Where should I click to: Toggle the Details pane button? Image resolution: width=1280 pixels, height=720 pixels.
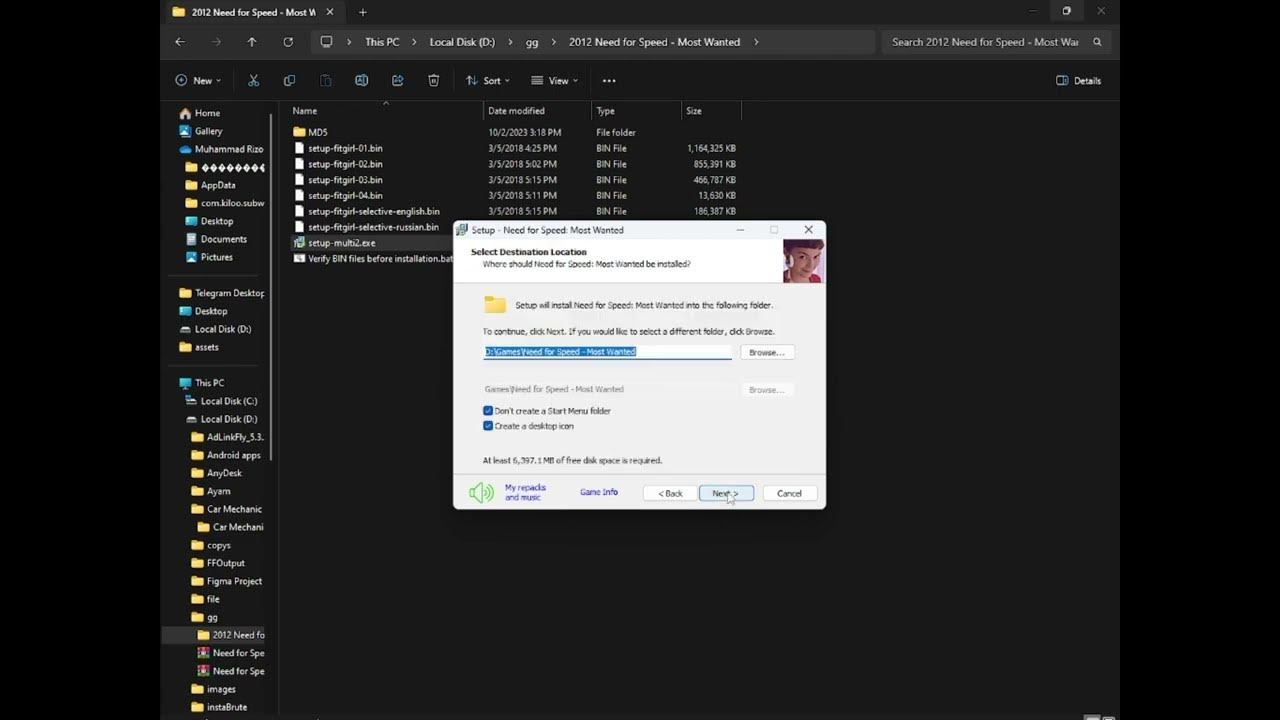pyautogui.click(x=1078, y=80)
